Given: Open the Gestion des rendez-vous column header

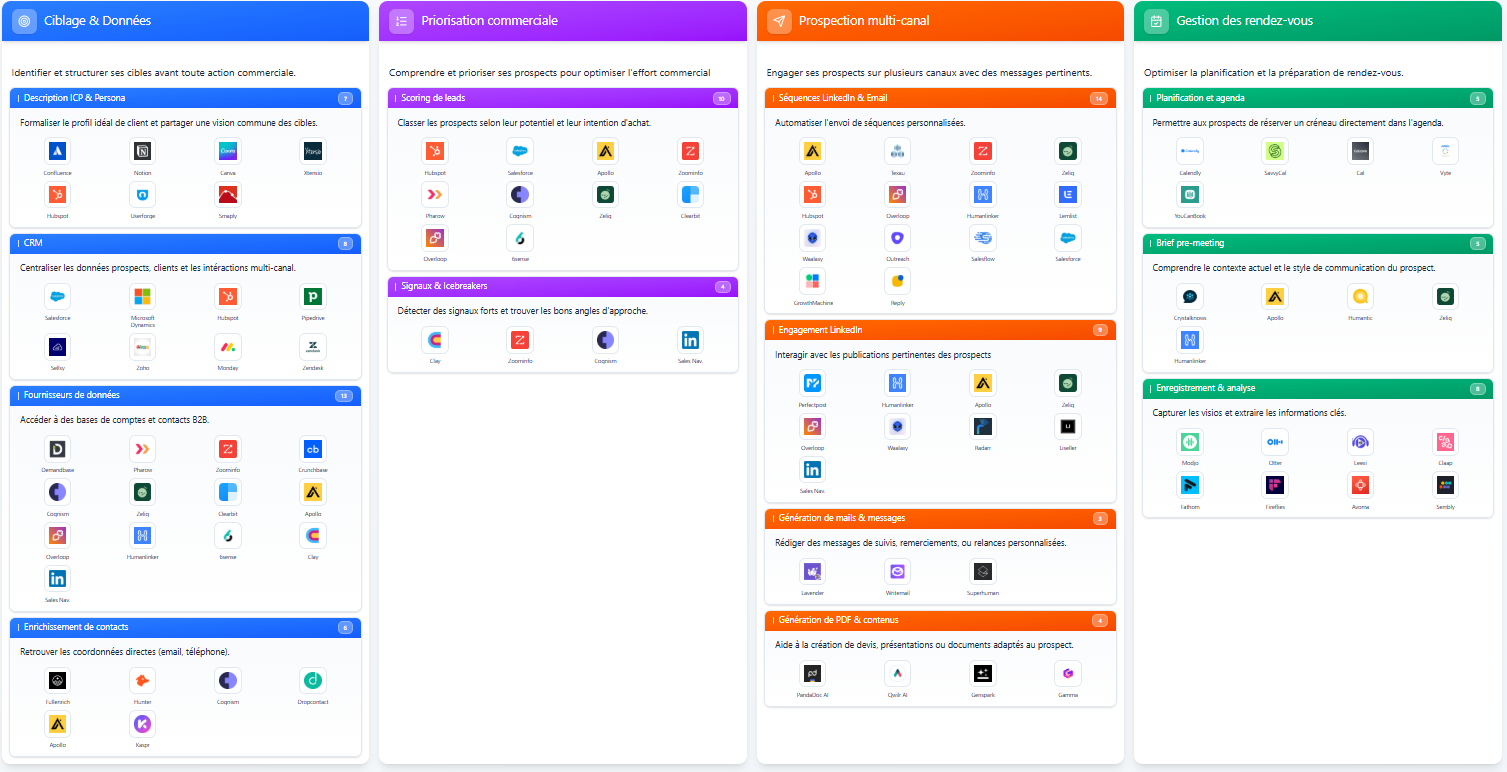Looking at the screenshot, I should (1317, 21).
